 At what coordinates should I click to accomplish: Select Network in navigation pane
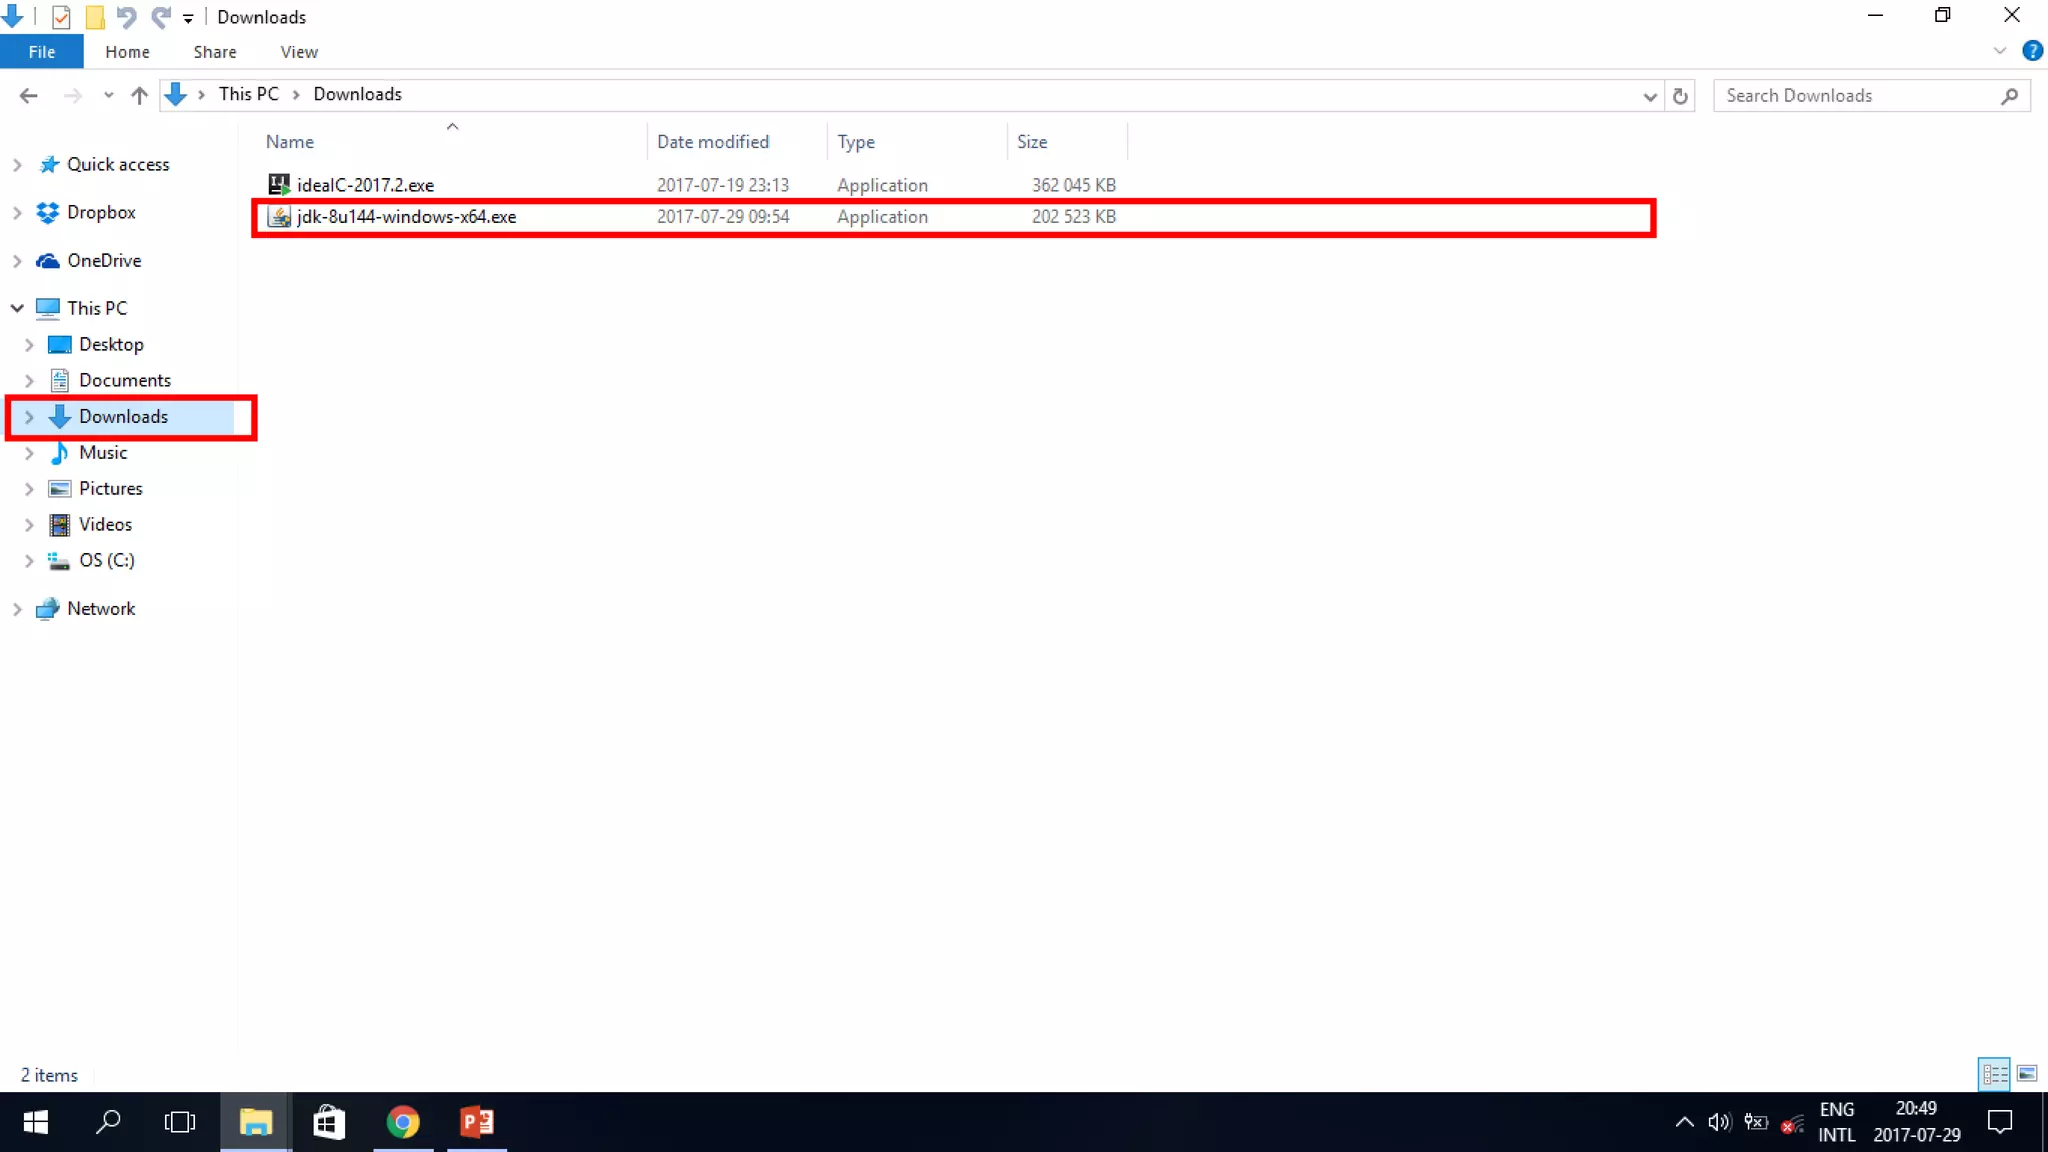coord(100,608)
